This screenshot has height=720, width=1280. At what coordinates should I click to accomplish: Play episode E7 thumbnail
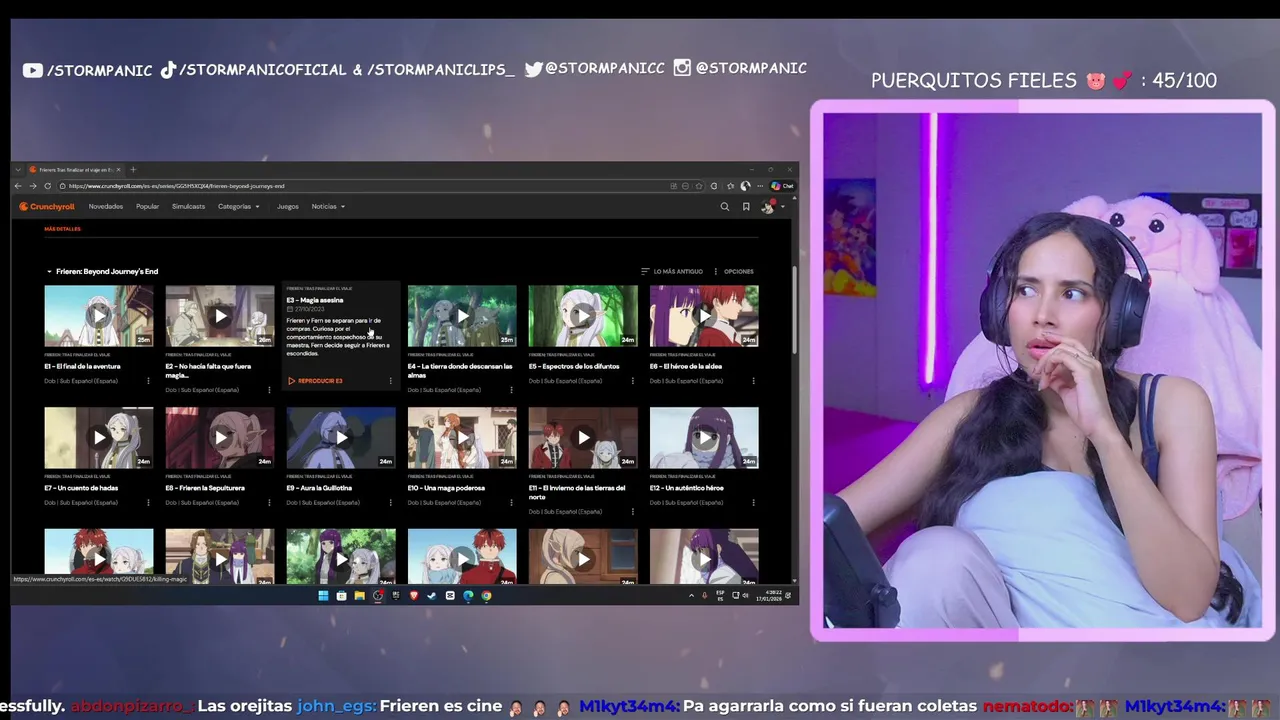pyautogui.click(x=99, y=437)
